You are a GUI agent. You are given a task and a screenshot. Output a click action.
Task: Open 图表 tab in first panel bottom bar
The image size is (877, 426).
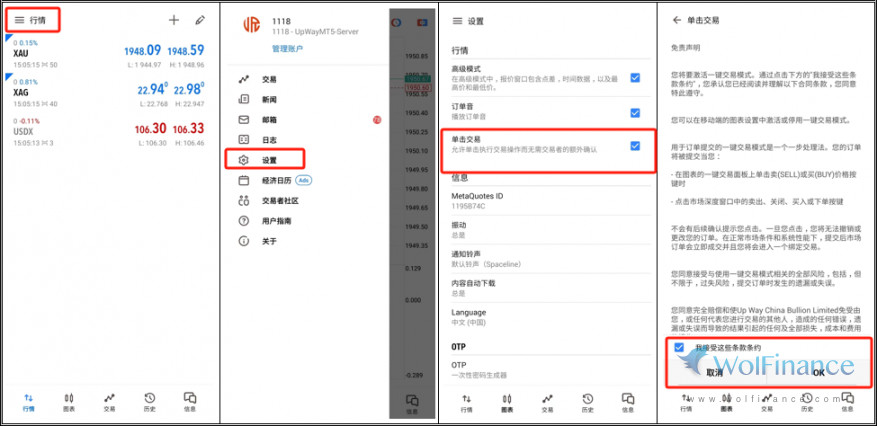click(69, 401)
